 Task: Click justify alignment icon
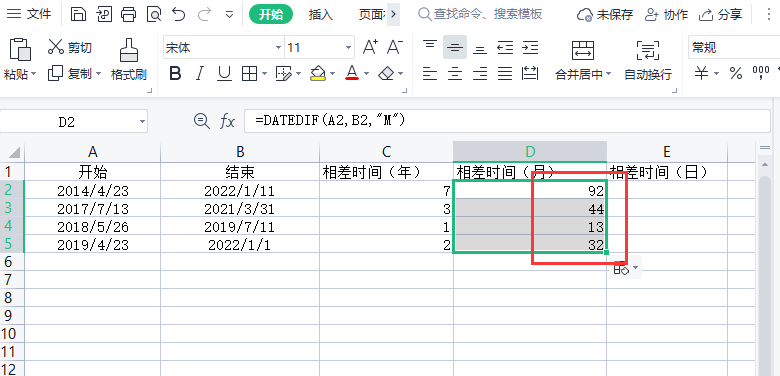505,74
